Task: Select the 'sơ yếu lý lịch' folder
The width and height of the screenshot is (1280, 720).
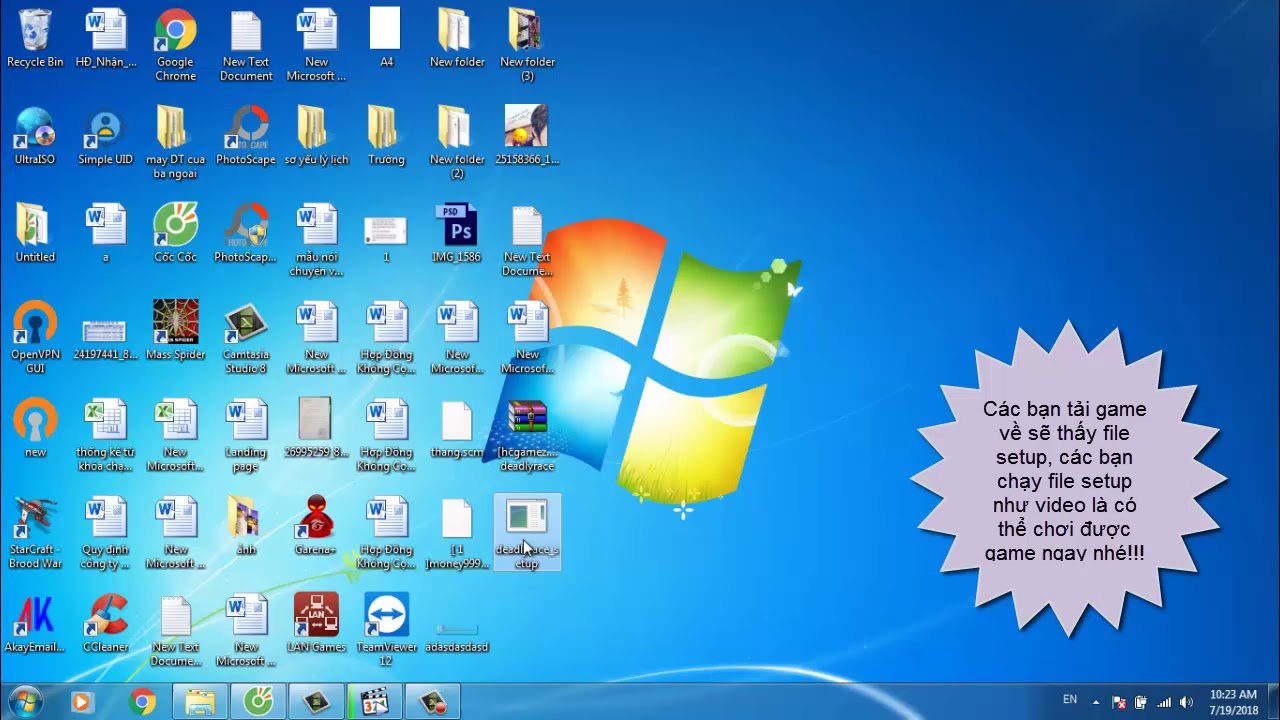Action: coord(316,135)
